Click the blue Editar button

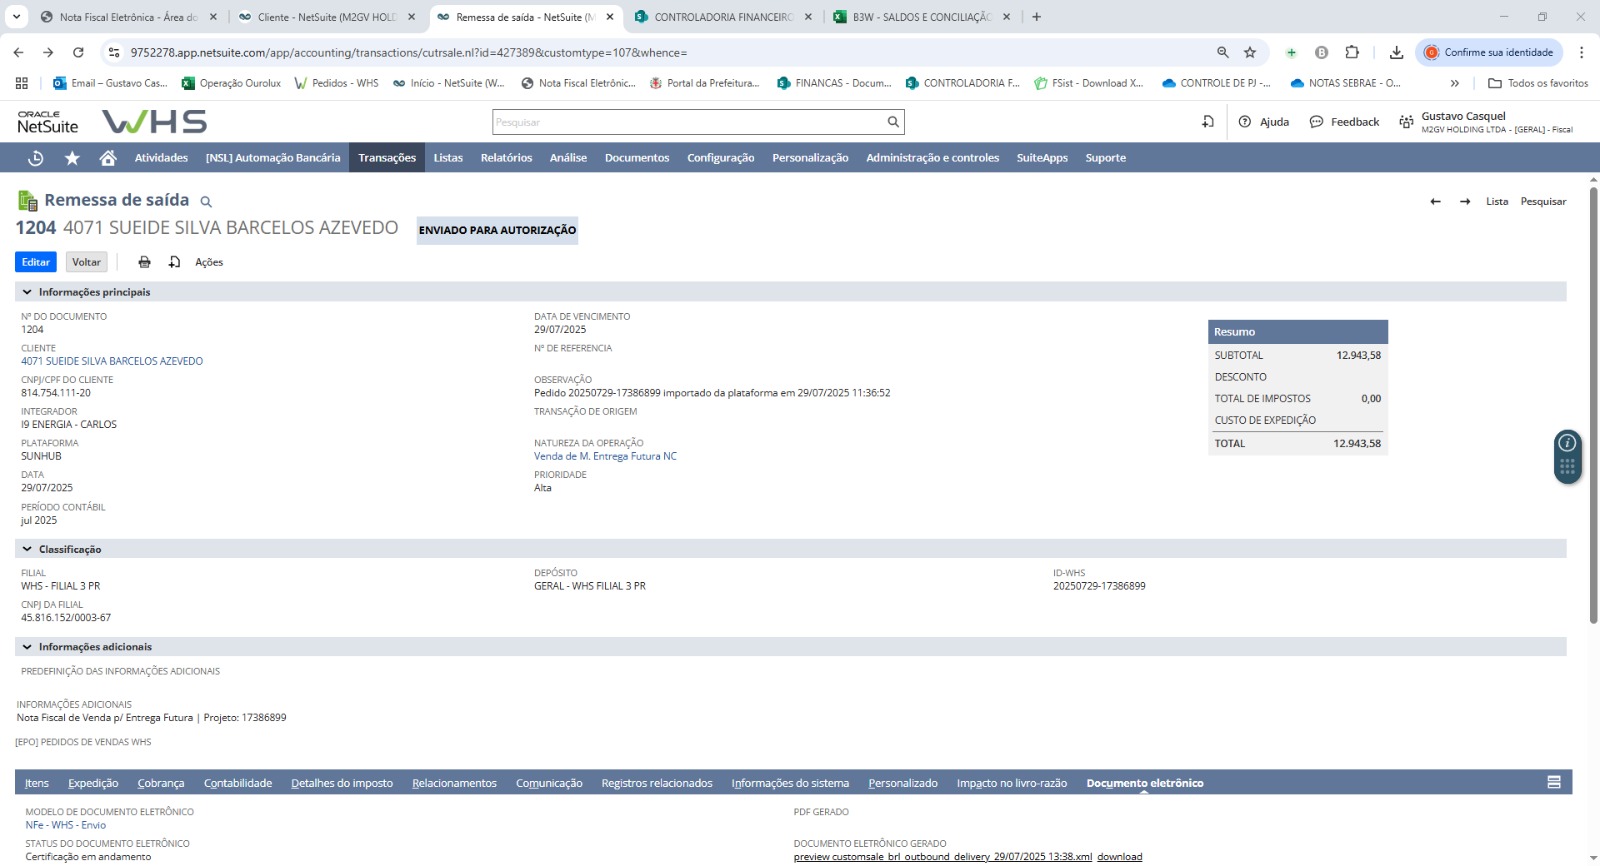tap(36, 262)
